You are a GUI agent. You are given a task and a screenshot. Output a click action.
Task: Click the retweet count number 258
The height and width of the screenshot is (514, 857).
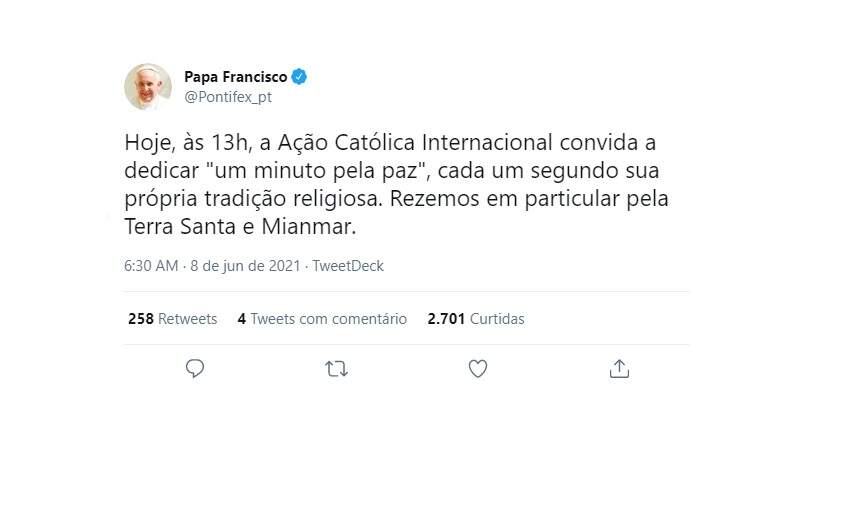tap(140, 319)
